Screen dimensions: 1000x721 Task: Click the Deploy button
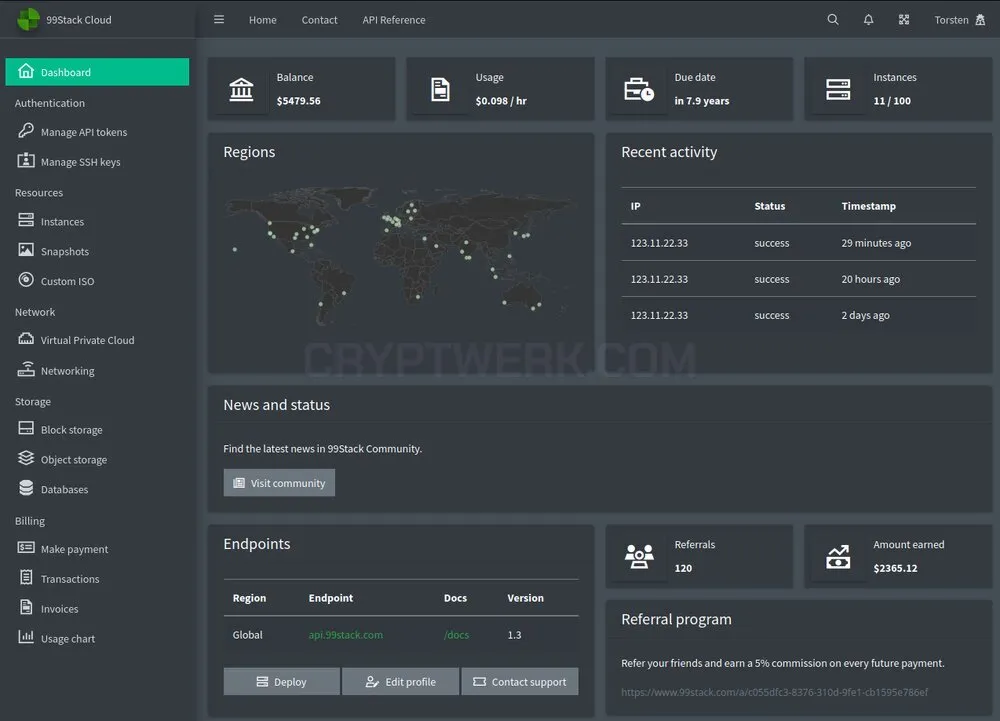pyautogui.click(x=281, y=681)
